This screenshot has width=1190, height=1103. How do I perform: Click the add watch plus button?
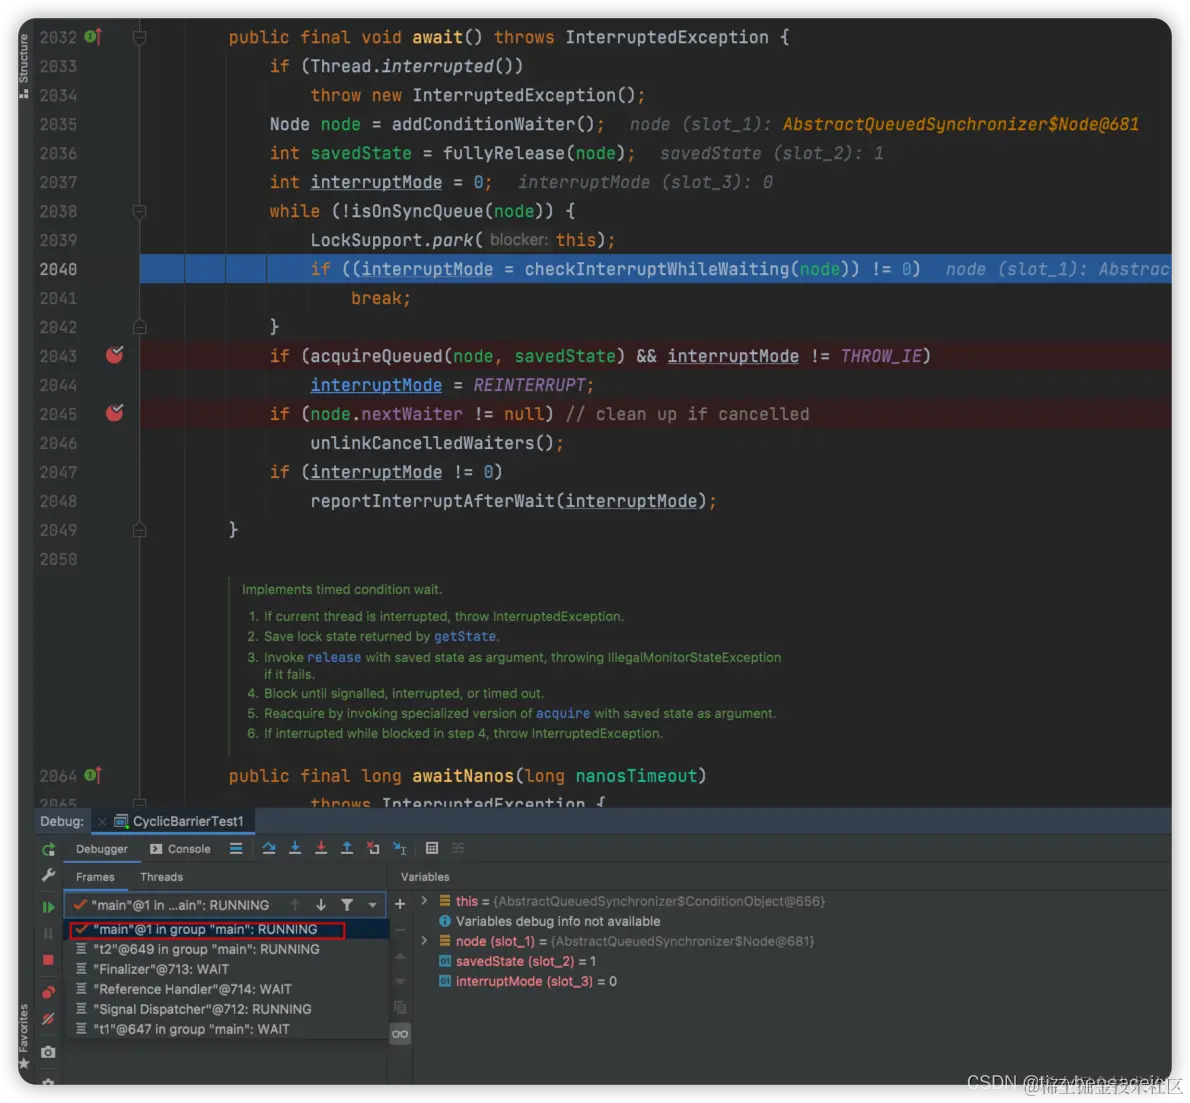(400, 904)
